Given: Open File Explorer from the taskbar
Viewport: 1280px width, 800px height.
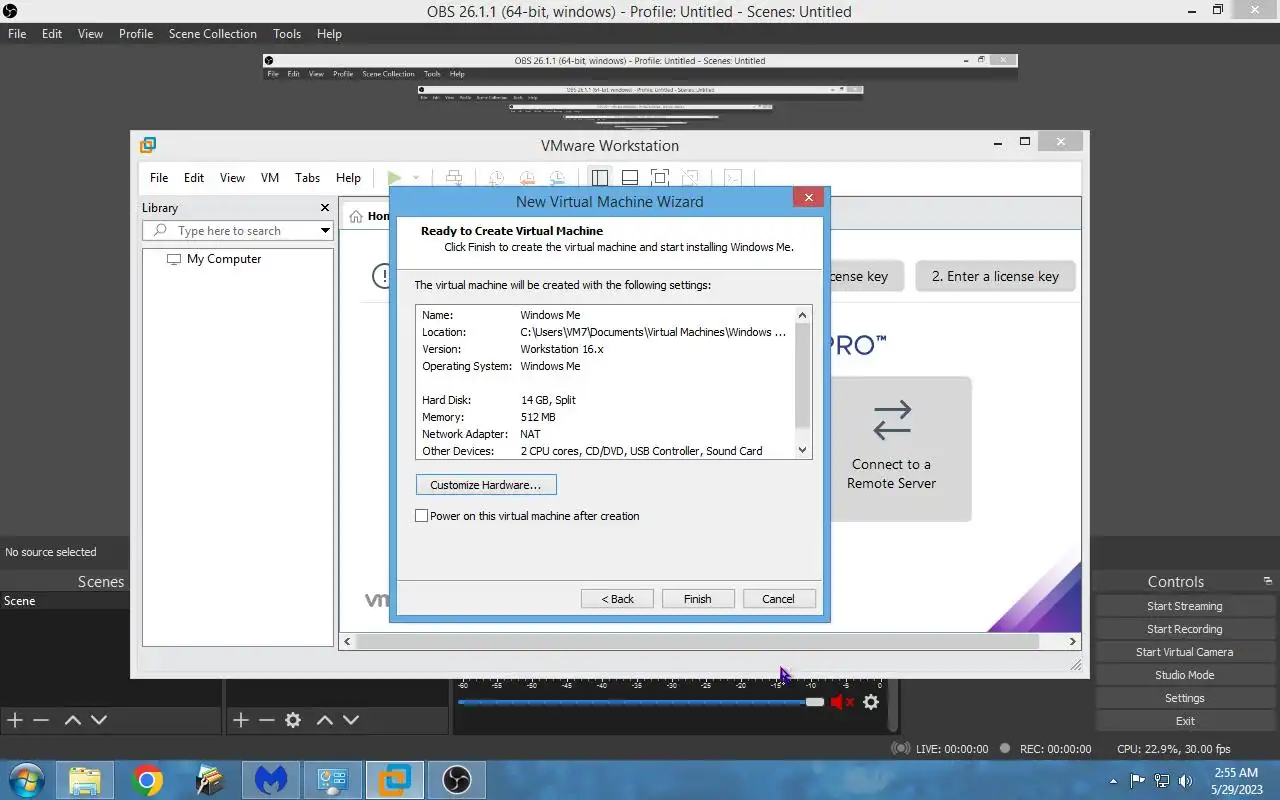Looking at the screenshot, I should [86, 780].
